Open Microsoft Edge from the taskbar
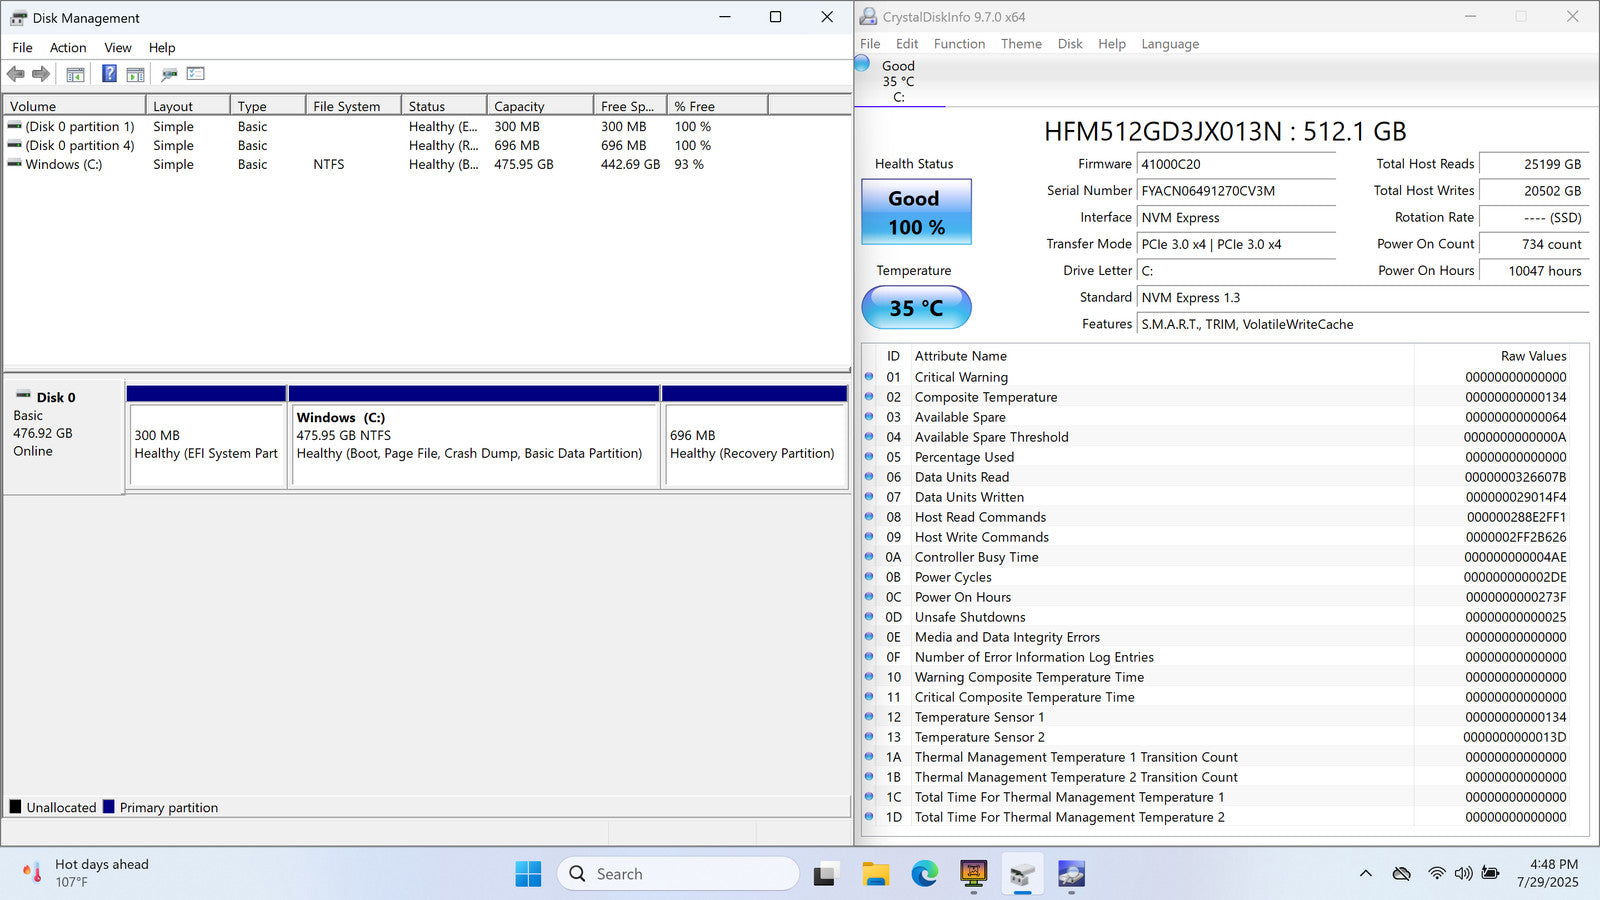 [x=924, y=874]
